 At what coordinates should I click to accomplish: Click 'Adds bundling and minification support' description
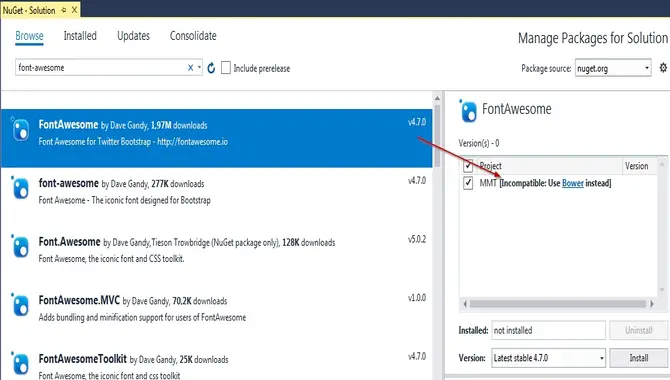pos(142,317)
